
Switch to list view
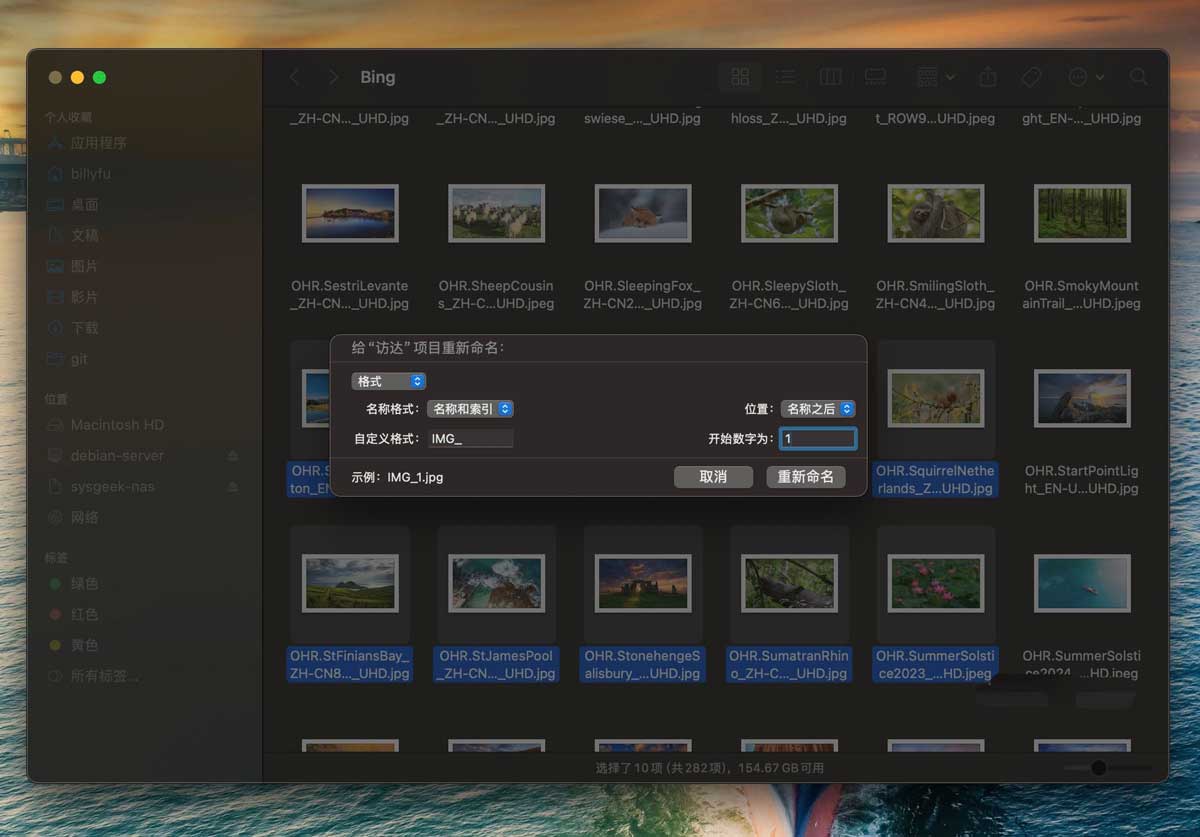[786, 77]
